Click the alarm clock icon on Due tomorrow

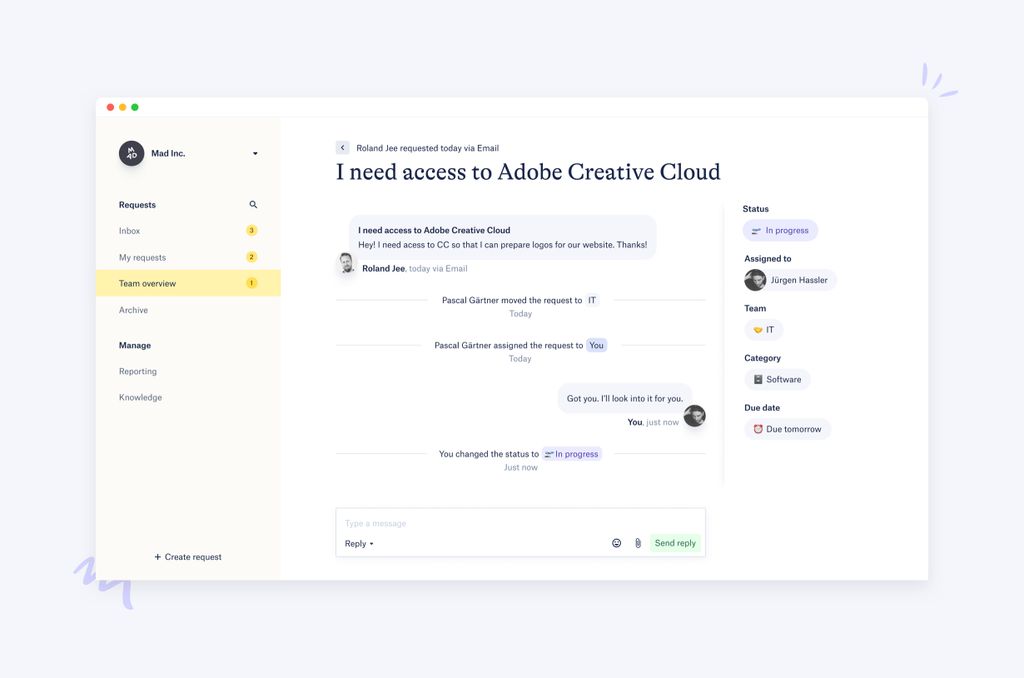pyautogui.click(x=758, y=428)
